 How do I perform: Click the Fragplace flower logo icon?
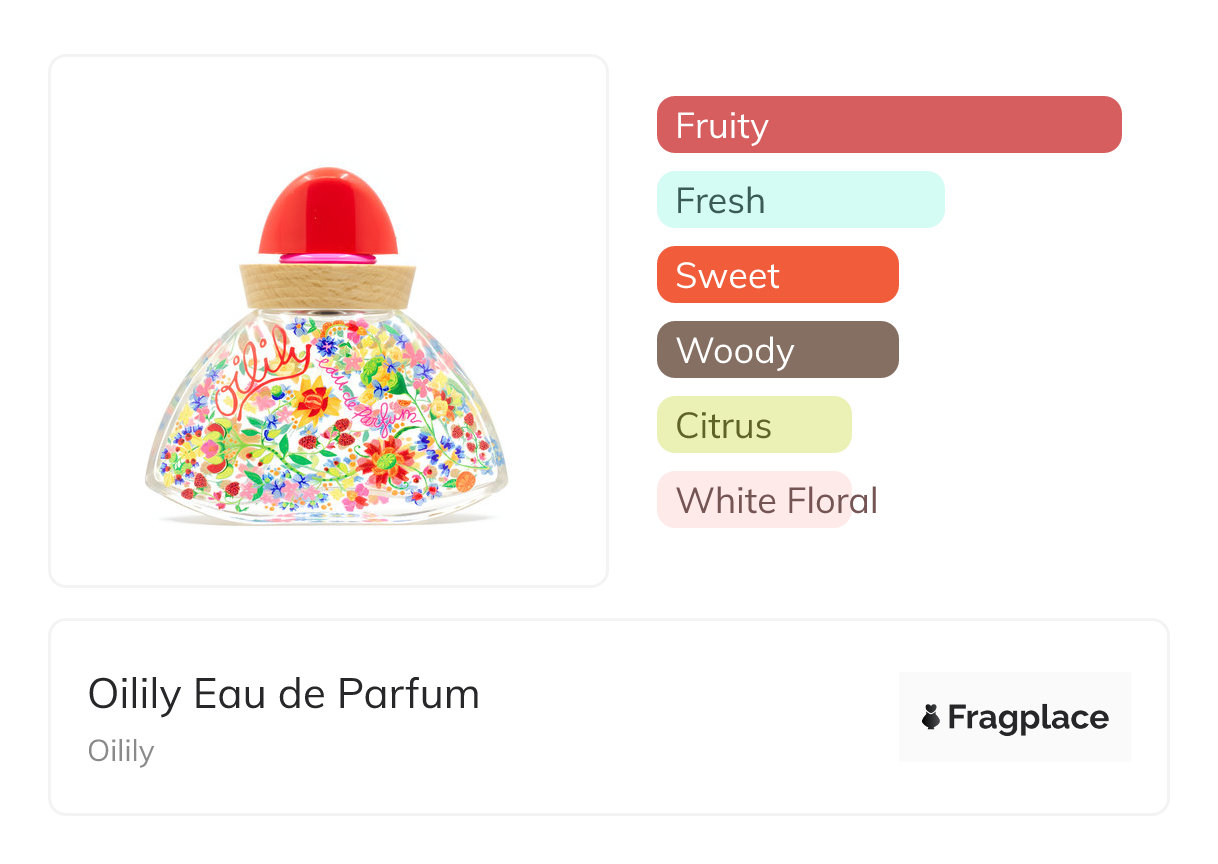point(931,717)
